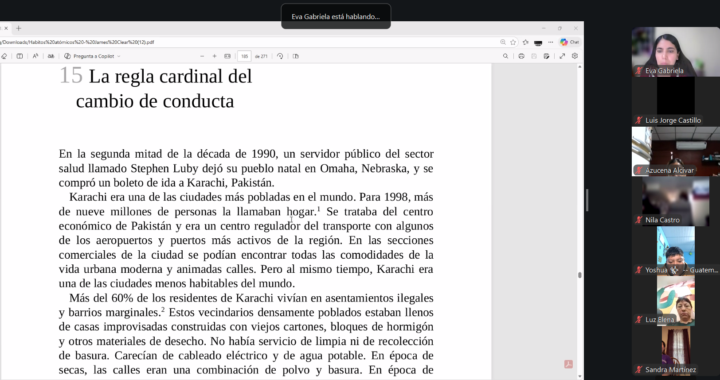Expand the Pregunta a Copilot dropdown arrow

[119, 56]
